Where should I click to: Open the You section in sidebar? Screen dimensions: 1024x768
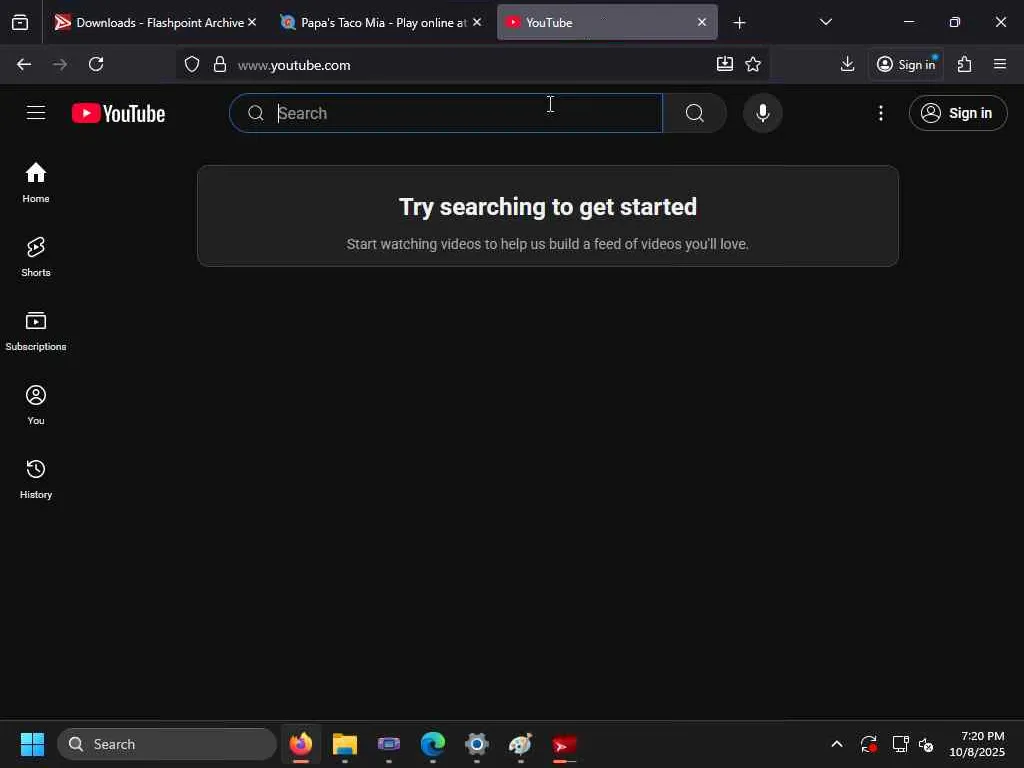(36, 405)
